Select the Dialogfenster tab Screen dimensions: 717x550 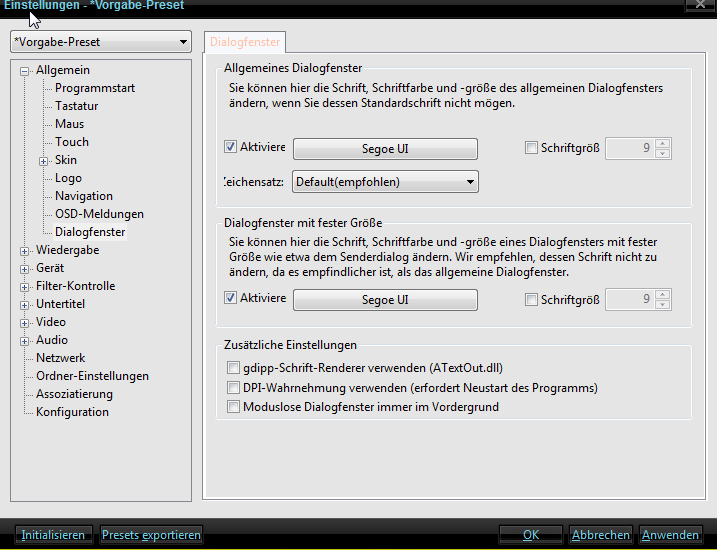click(245, 42)
